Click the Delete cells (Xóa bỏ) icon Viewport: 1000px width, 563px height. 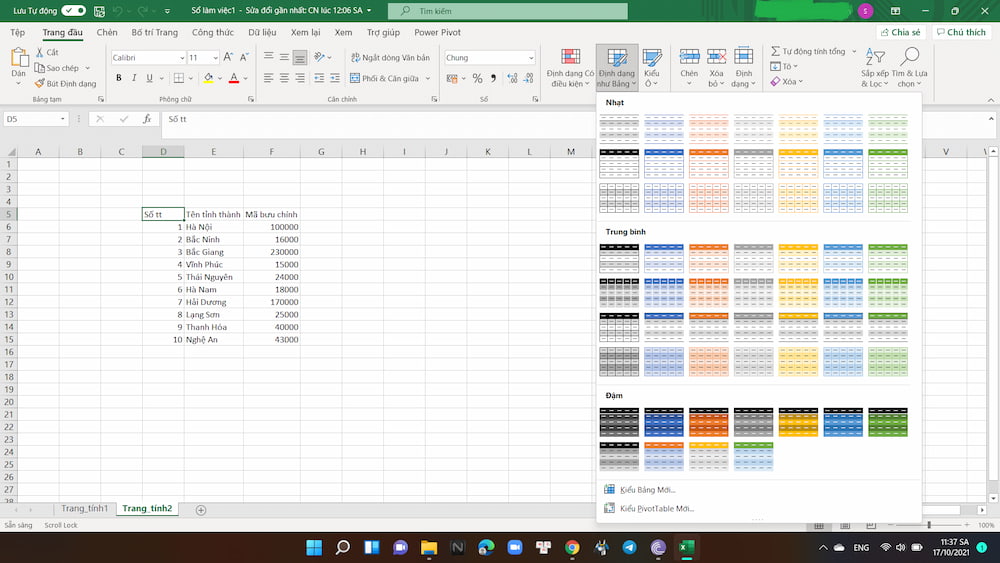[x=717, y=57]
